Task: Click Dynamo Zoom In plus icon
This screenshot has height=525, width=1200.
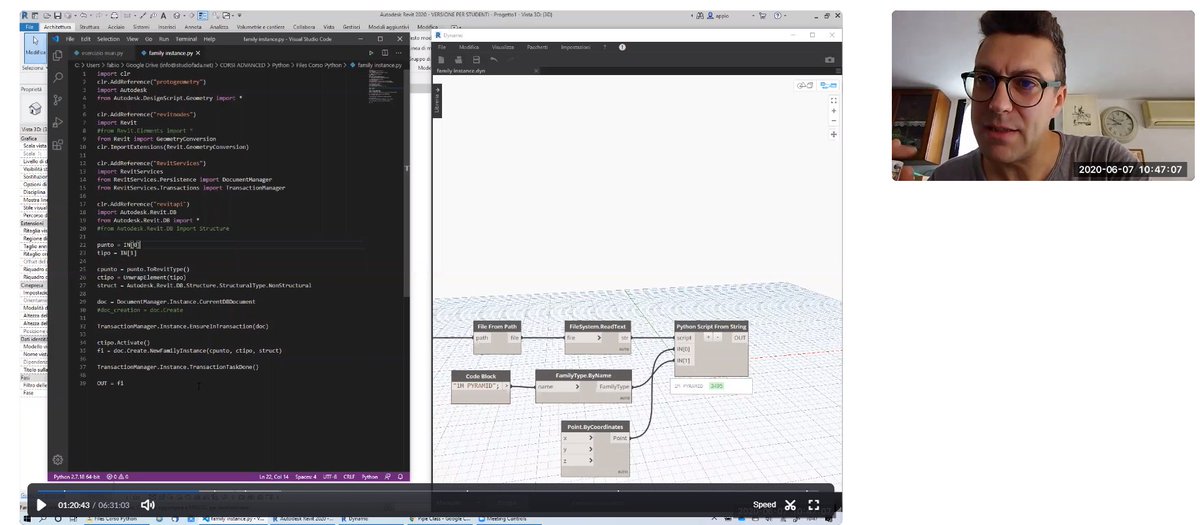Action: click(833, 110)
